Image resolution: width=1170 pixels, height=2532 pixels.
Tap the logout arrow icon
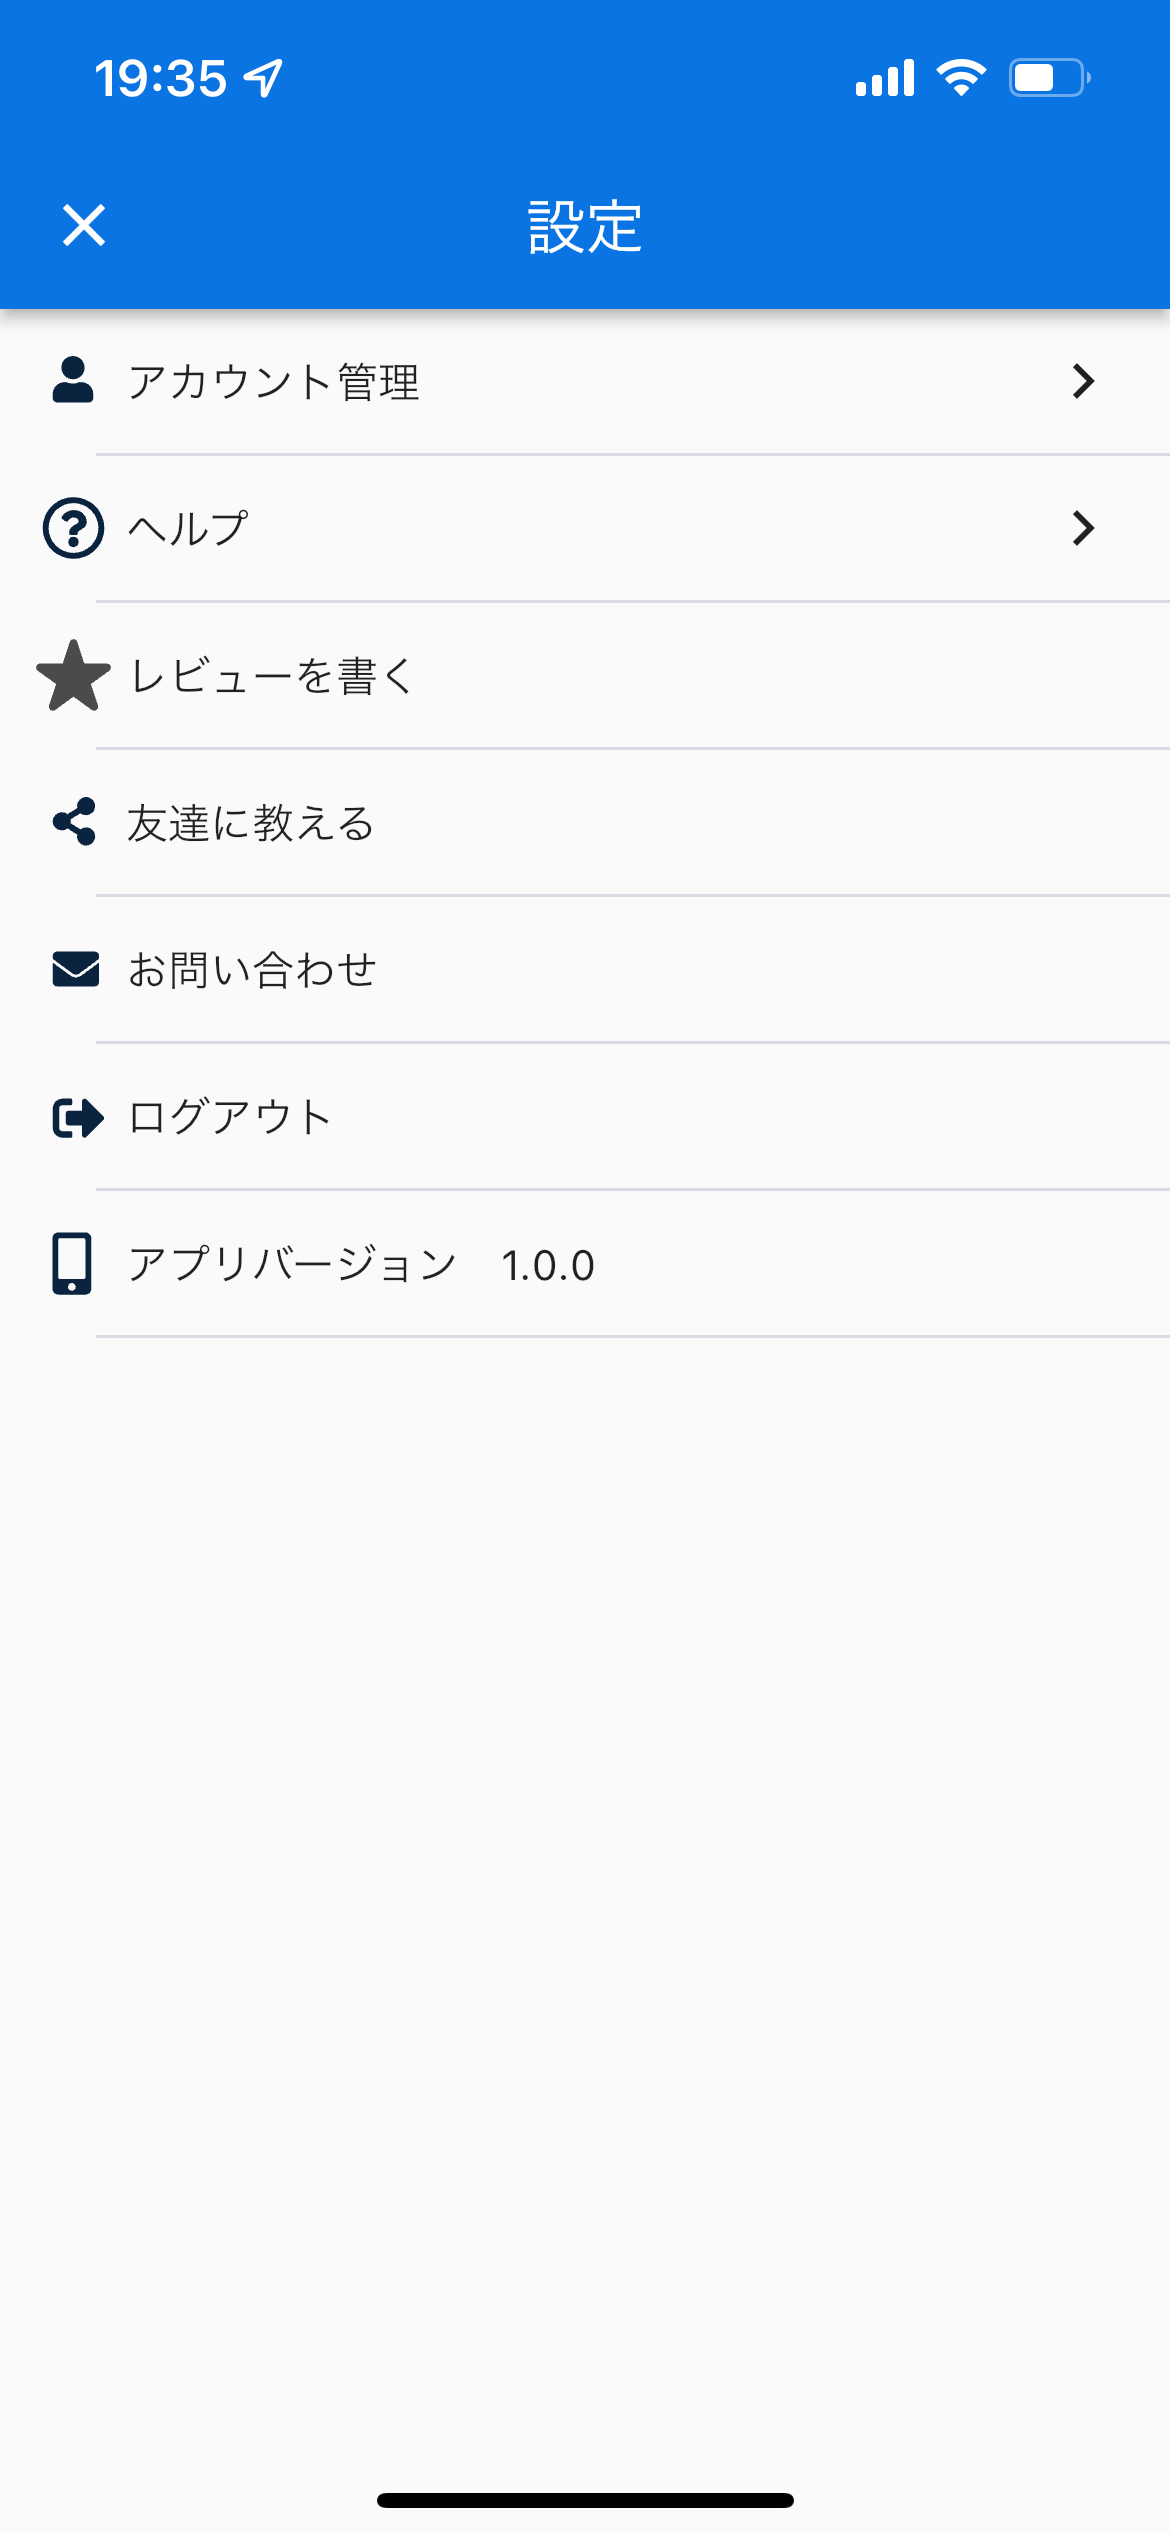77,1117
